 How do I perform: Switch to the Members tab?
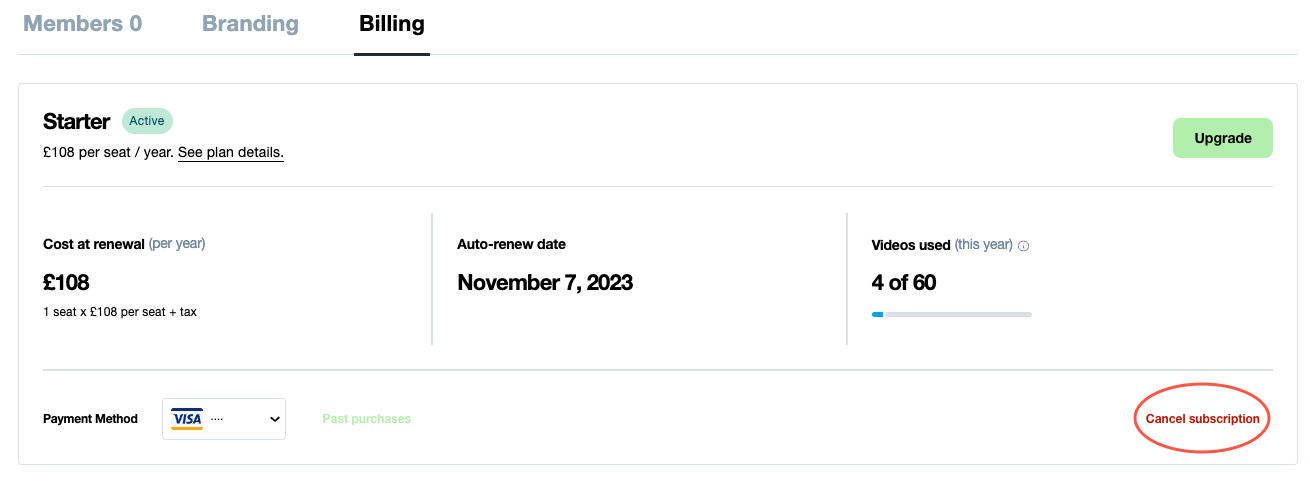coord(83,24)
